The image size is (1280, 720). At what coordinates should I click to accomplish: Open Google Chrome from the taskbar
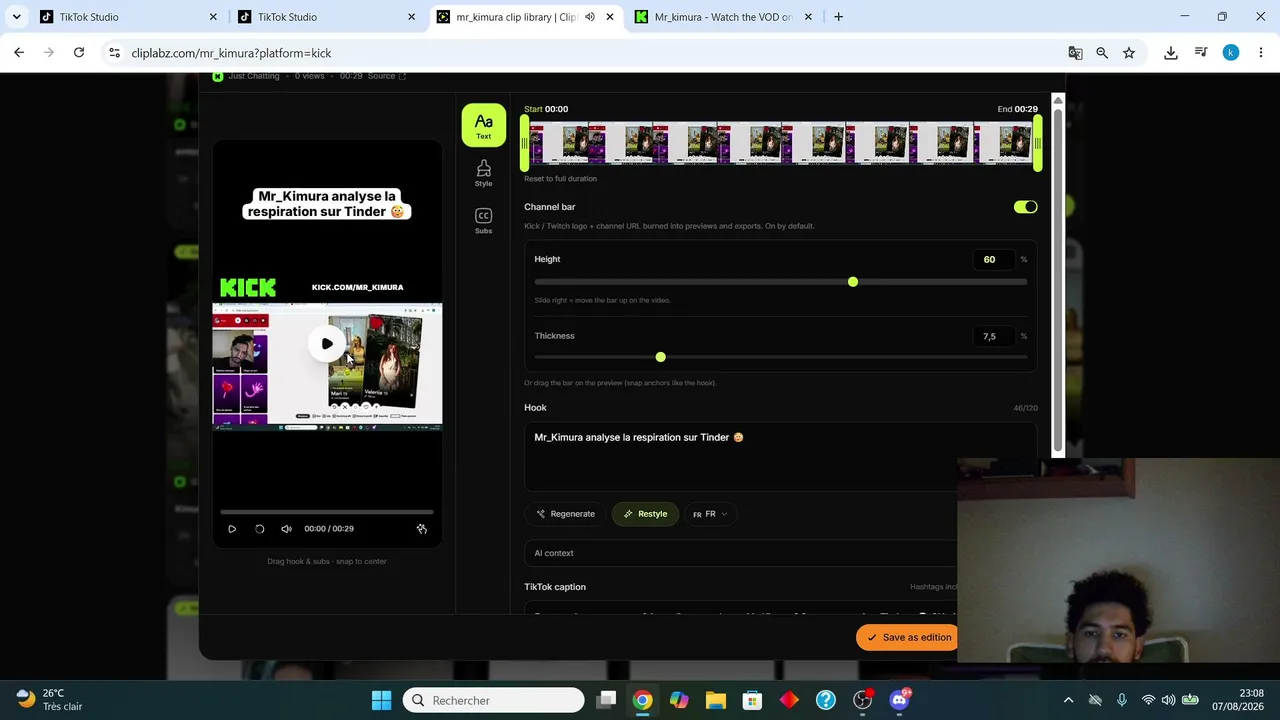coord(642,700)
